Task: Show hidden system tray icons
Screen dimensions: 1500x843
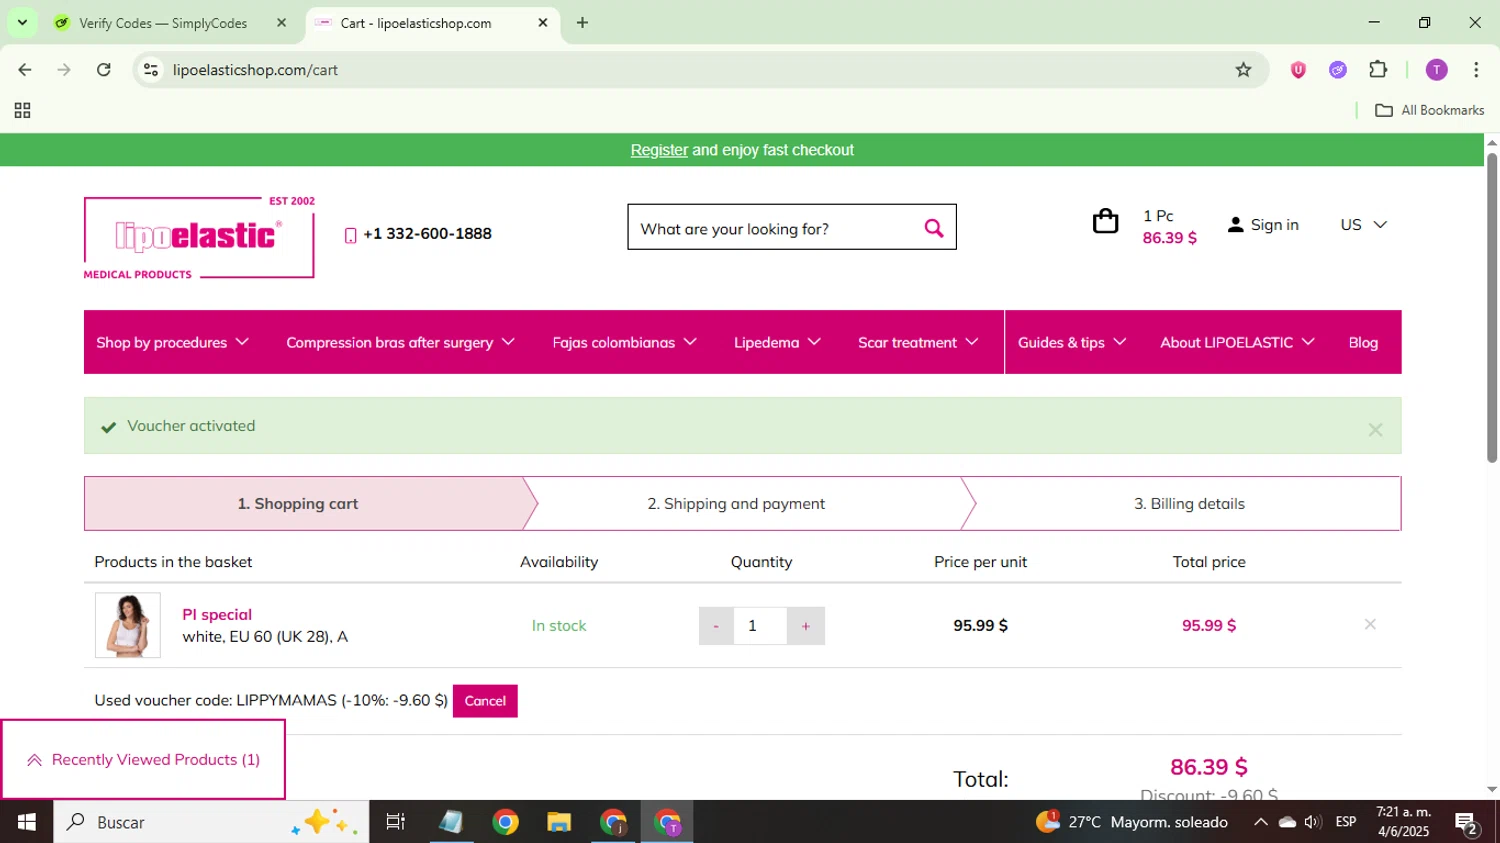Action: tap(1260, 822)
